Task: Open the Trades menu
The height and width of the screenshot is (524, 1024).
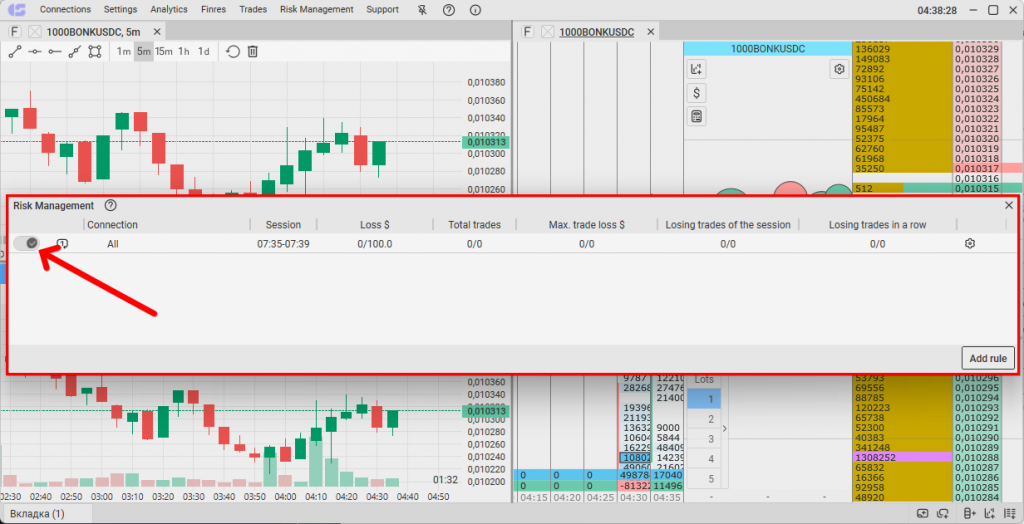Action: [x=253, y=10]
